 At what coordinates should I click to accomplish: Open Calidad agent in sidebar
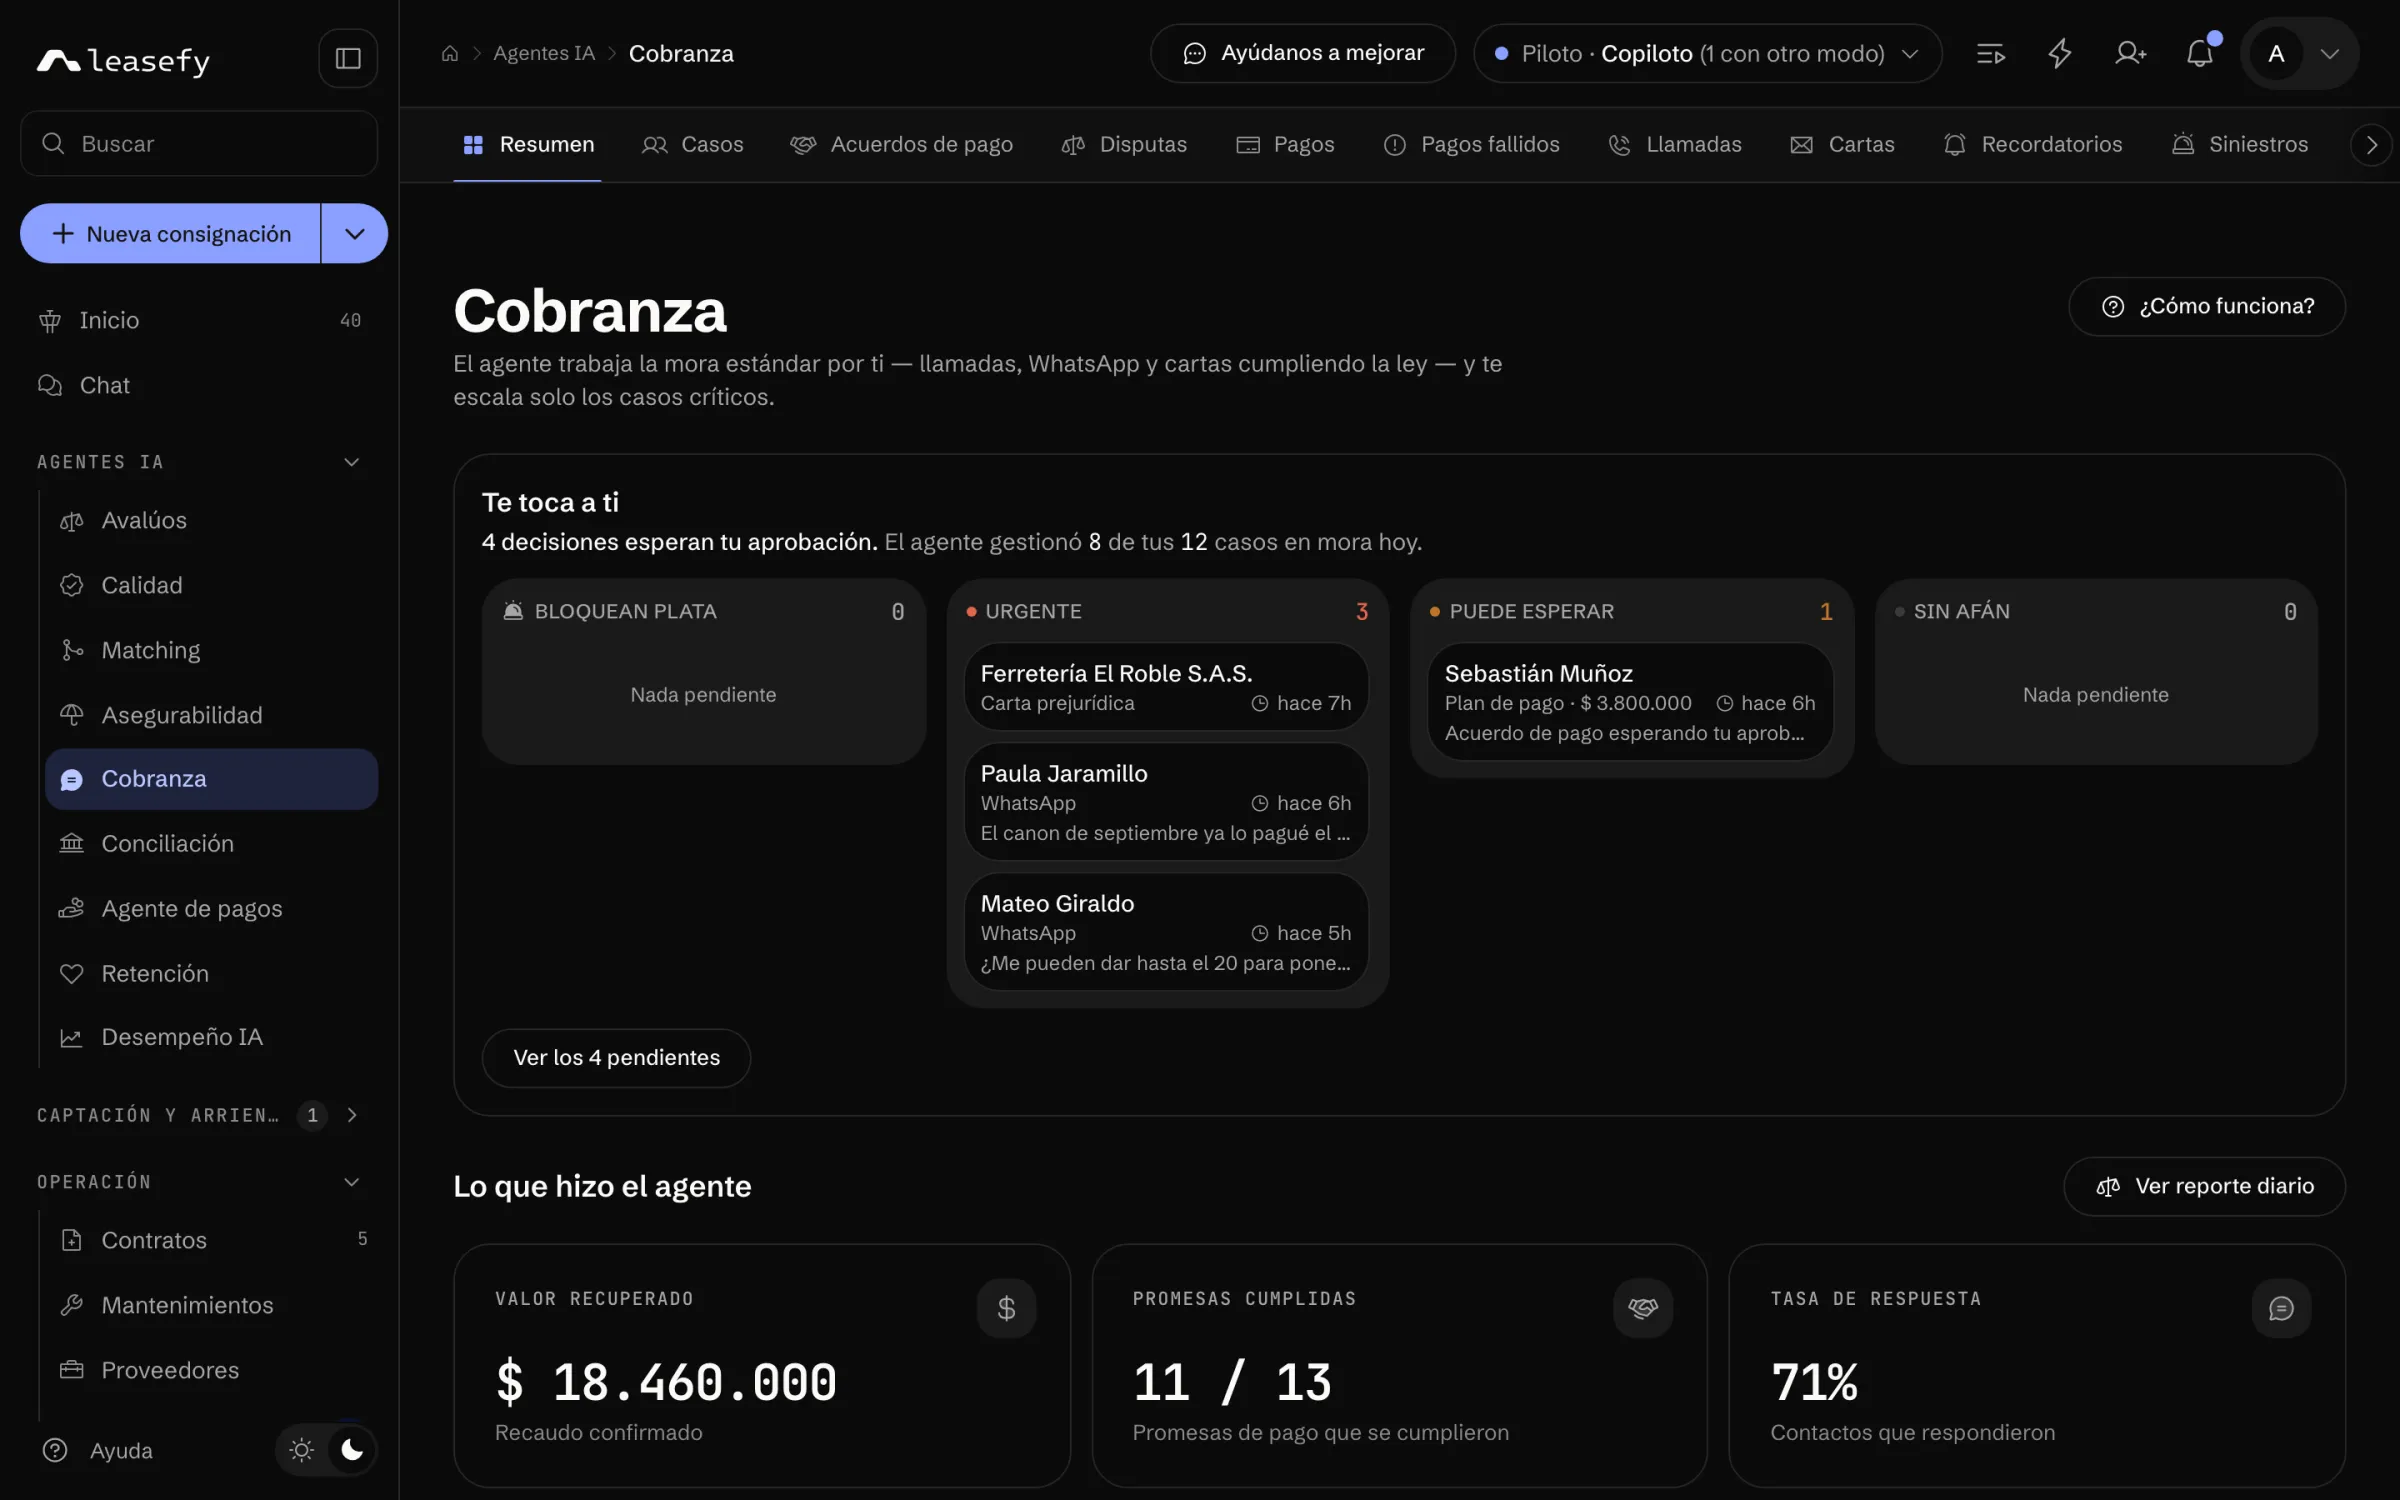pos(212,585)
